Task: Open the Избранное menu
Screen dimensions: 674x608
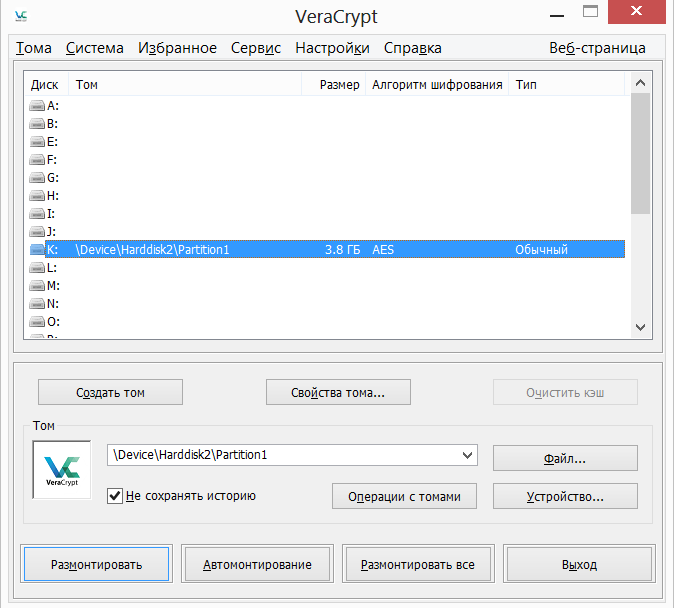Action: 177,48
